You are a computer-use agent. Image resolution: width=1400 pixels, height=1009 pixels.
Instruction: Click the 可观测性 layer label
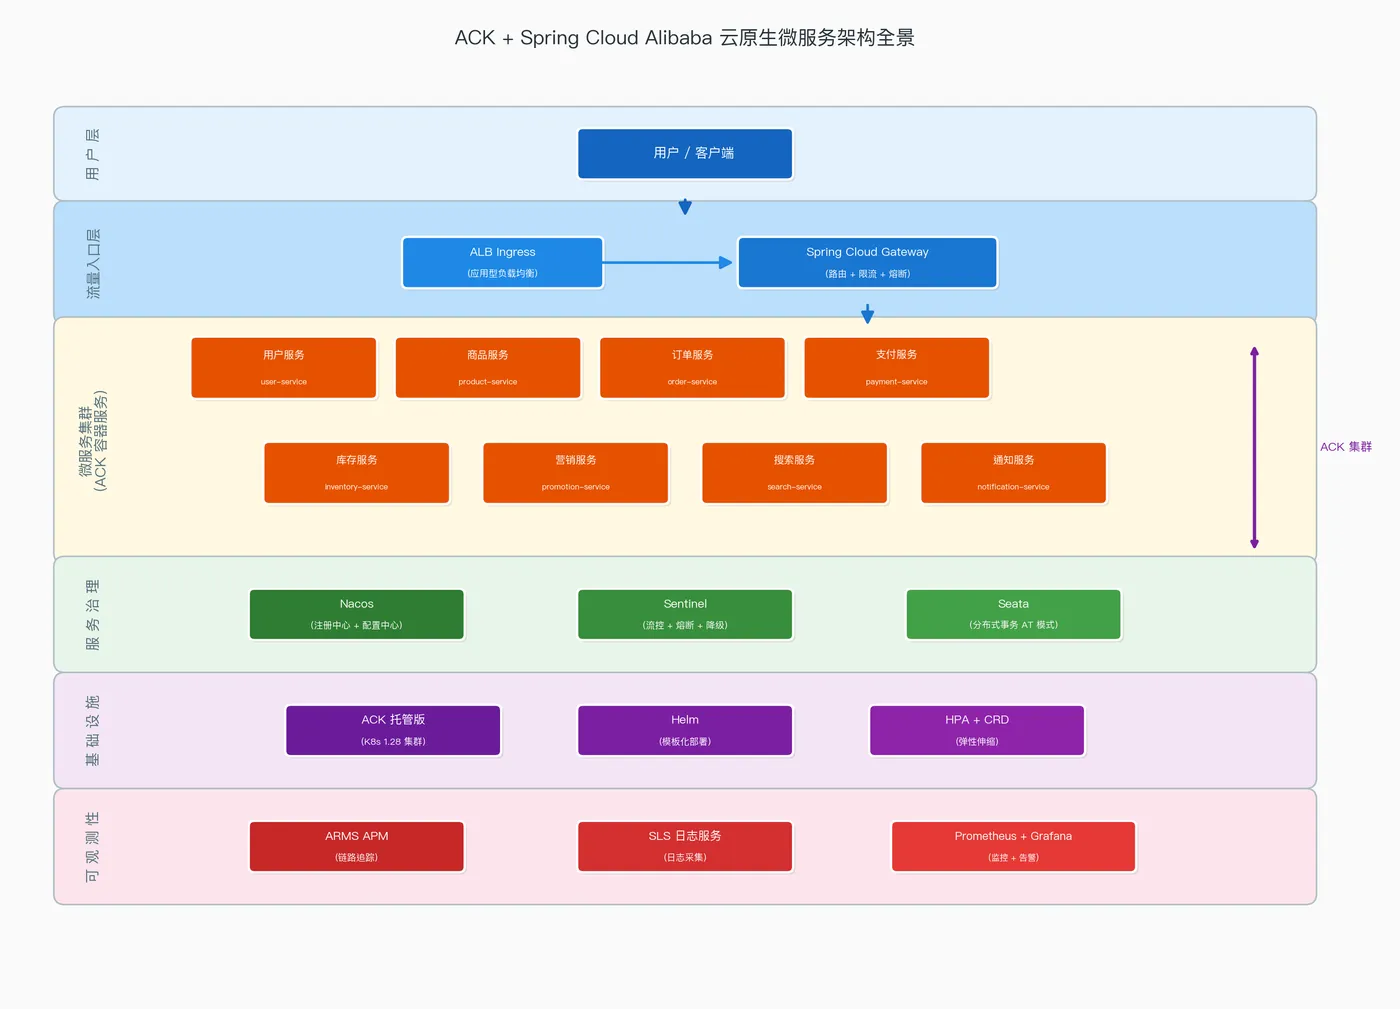pos(92,847)
